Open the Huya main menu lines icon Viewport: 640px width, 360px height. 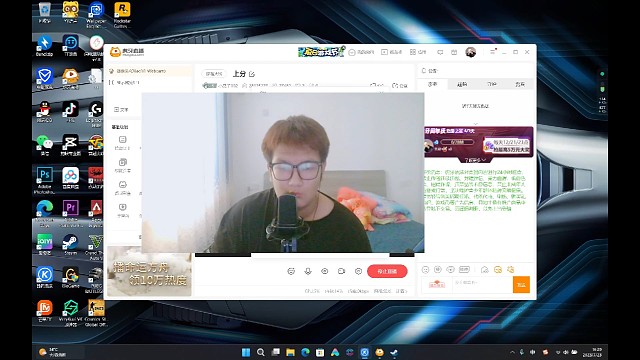pyautogui.click(x=492, y=52)
